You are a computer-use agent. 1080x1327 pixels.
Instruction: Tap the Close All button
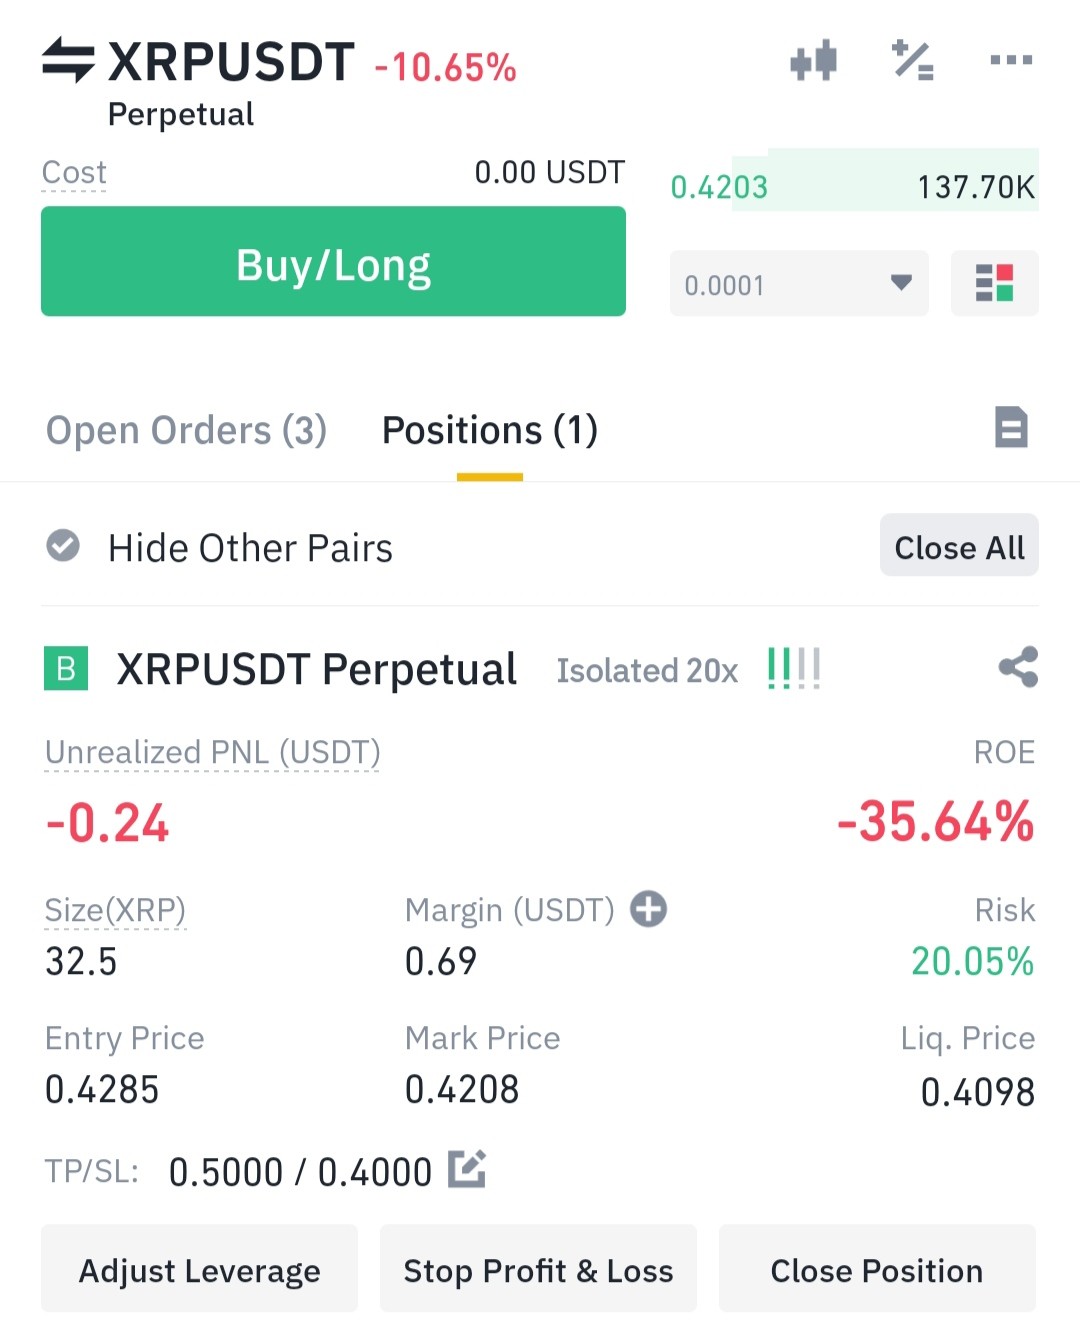959,546
